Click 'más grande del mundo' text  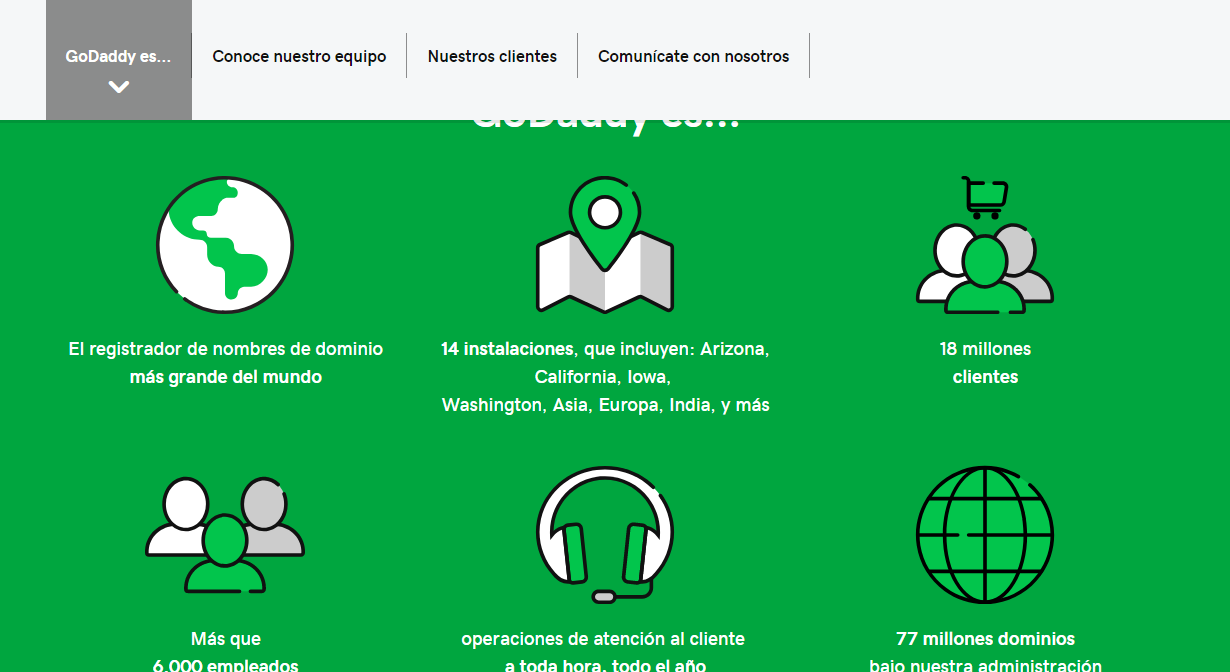pos(226,377)
